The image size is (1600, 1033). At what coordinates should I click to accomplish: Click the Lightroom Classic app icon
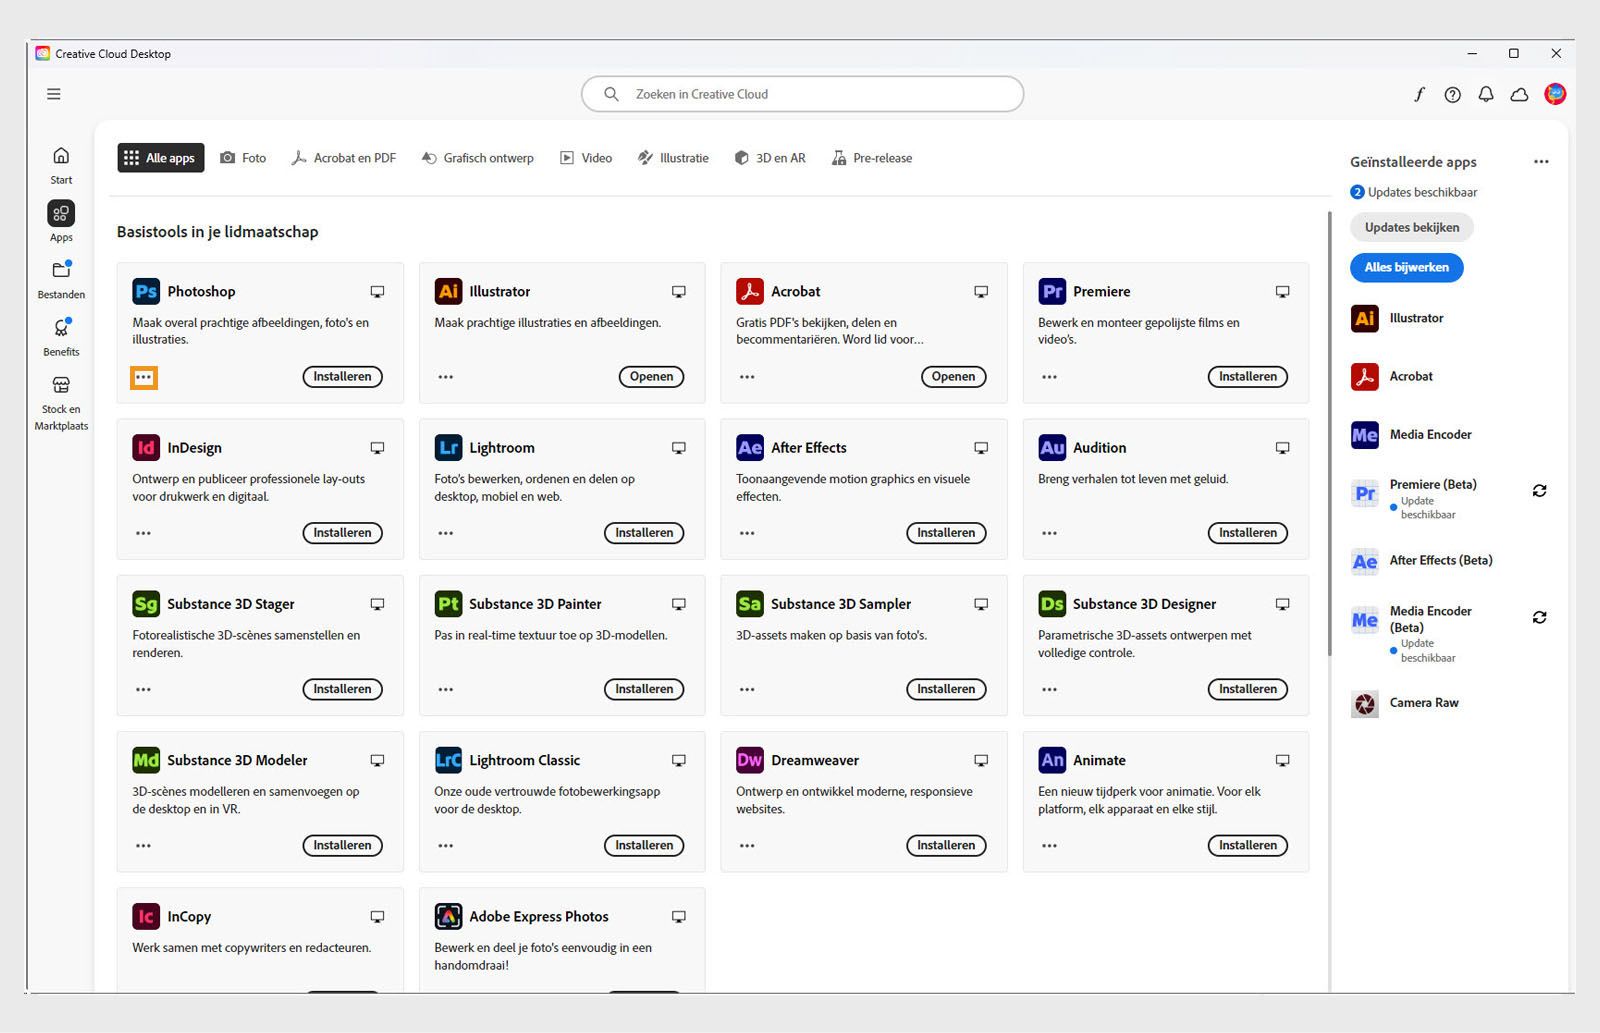point(448,760)
